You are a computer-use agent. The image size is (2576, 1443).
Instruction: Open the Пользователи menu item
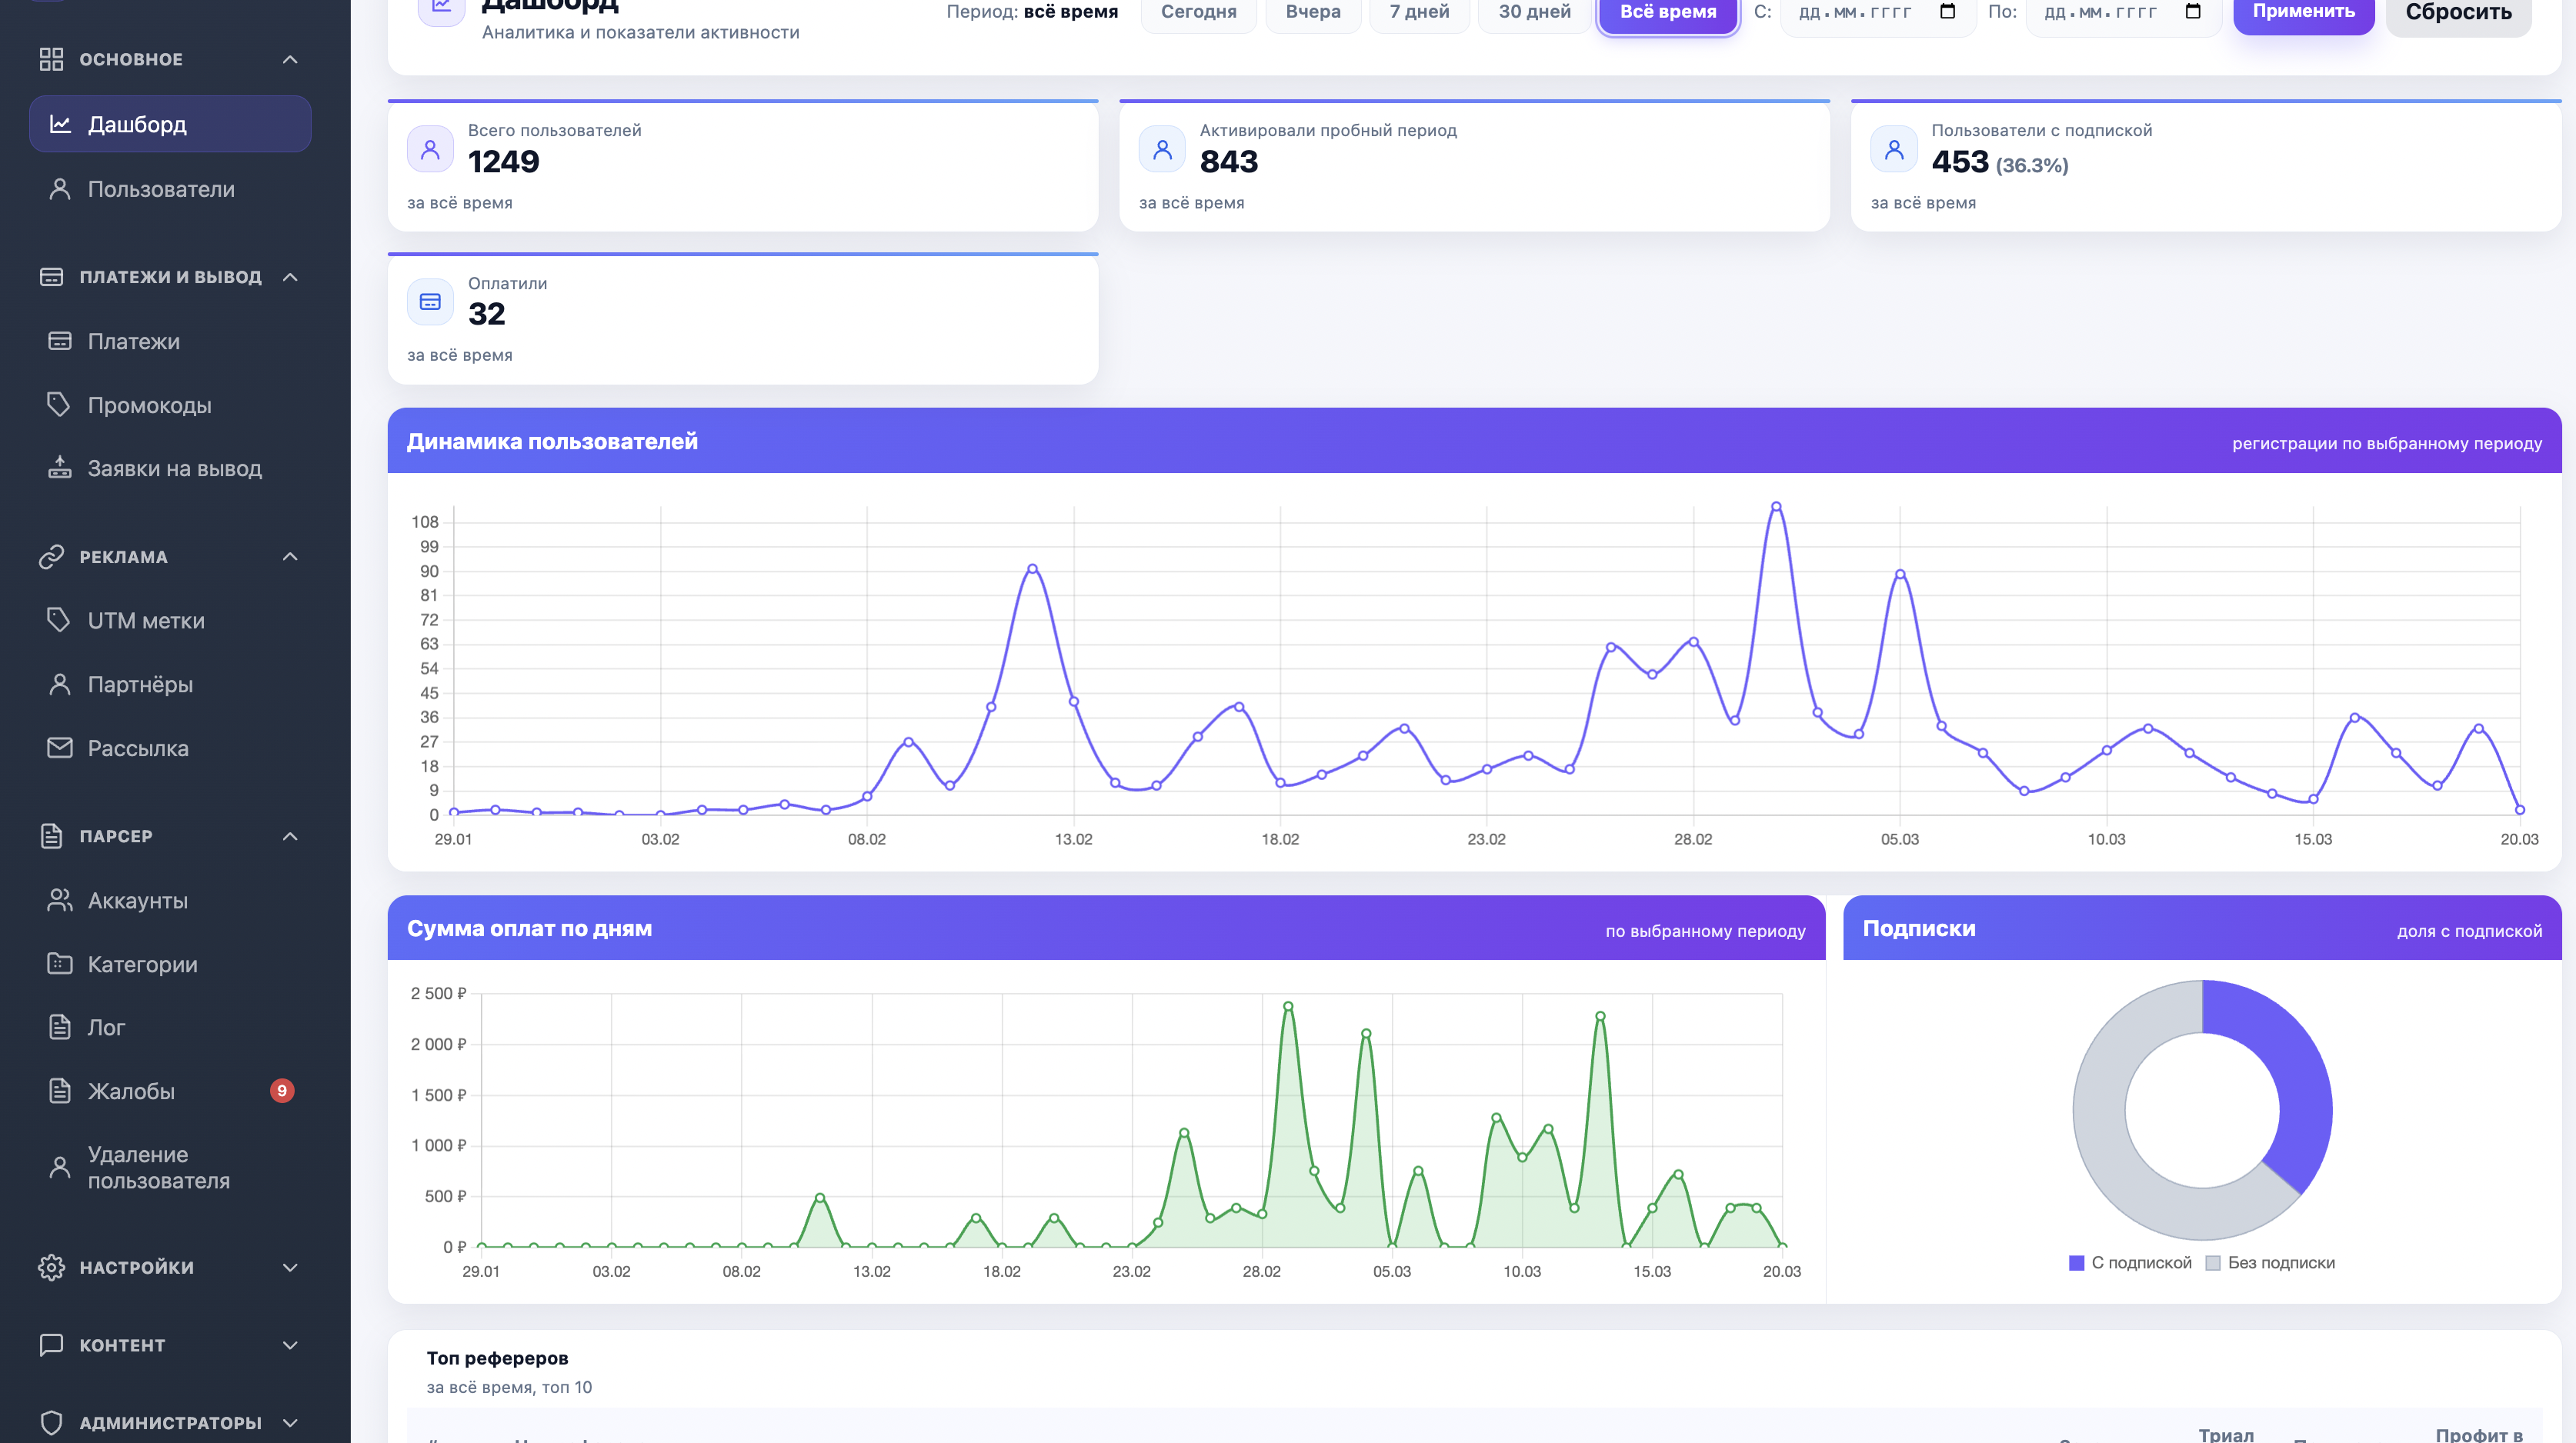(x=160, y=189)
